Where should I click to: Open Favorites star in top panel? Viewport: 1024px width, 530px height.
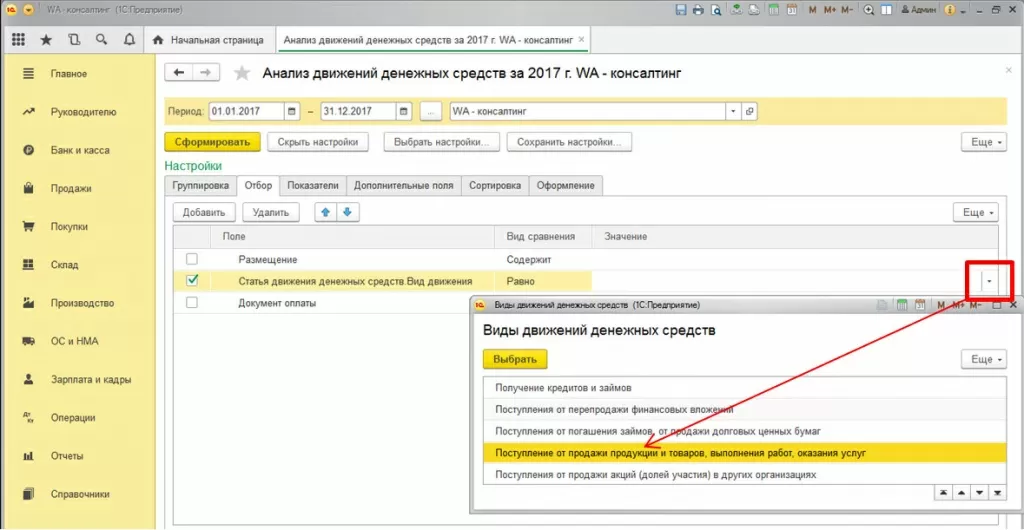46,40
